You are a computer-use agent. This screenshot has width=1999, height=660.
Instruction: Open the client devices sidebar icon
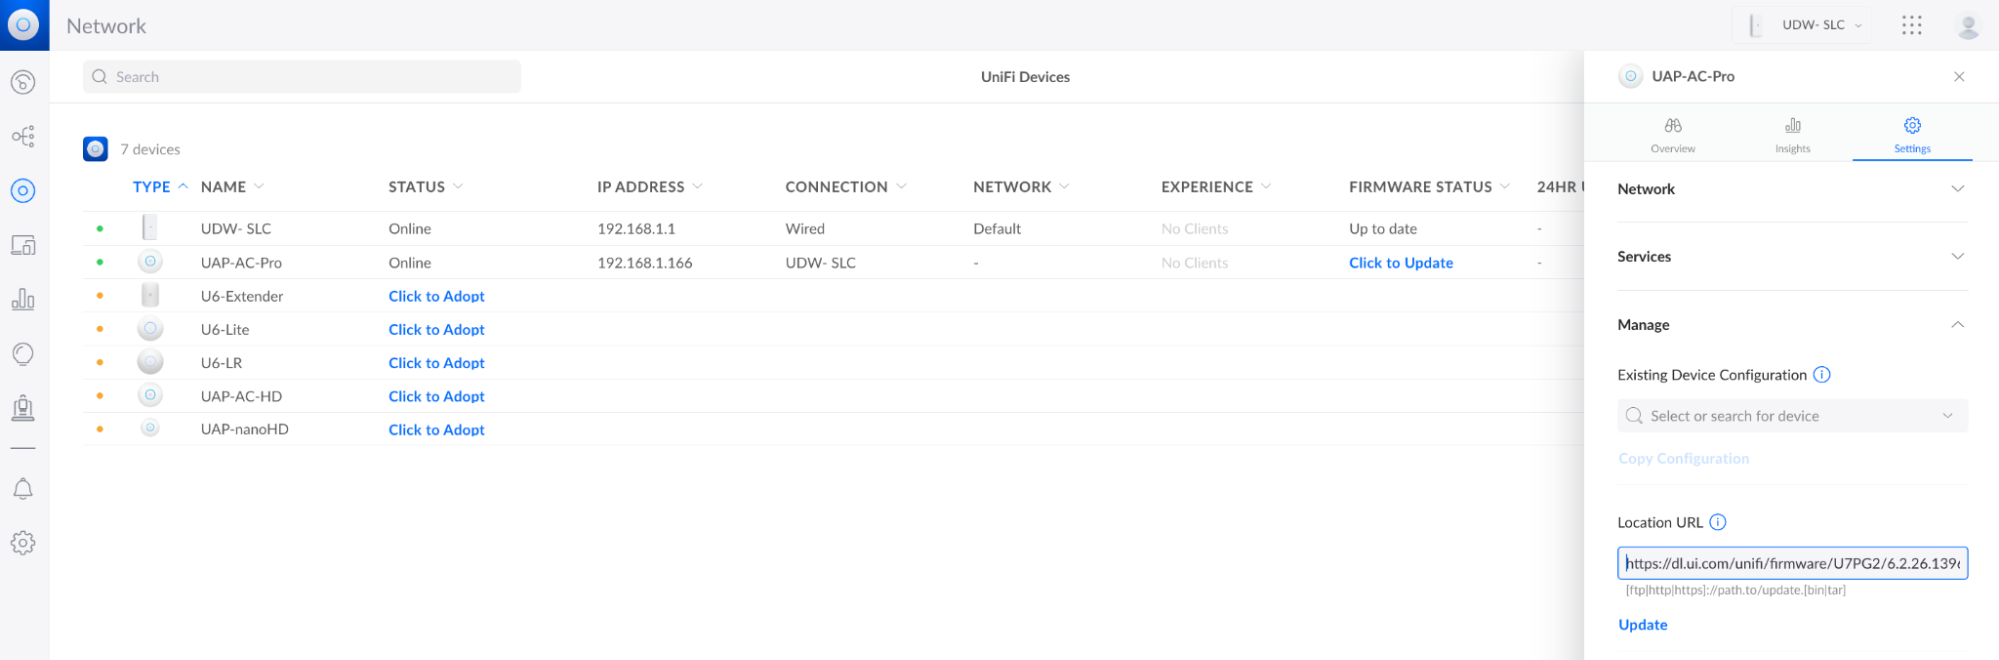pyautogui.click(x=23, y=245)
